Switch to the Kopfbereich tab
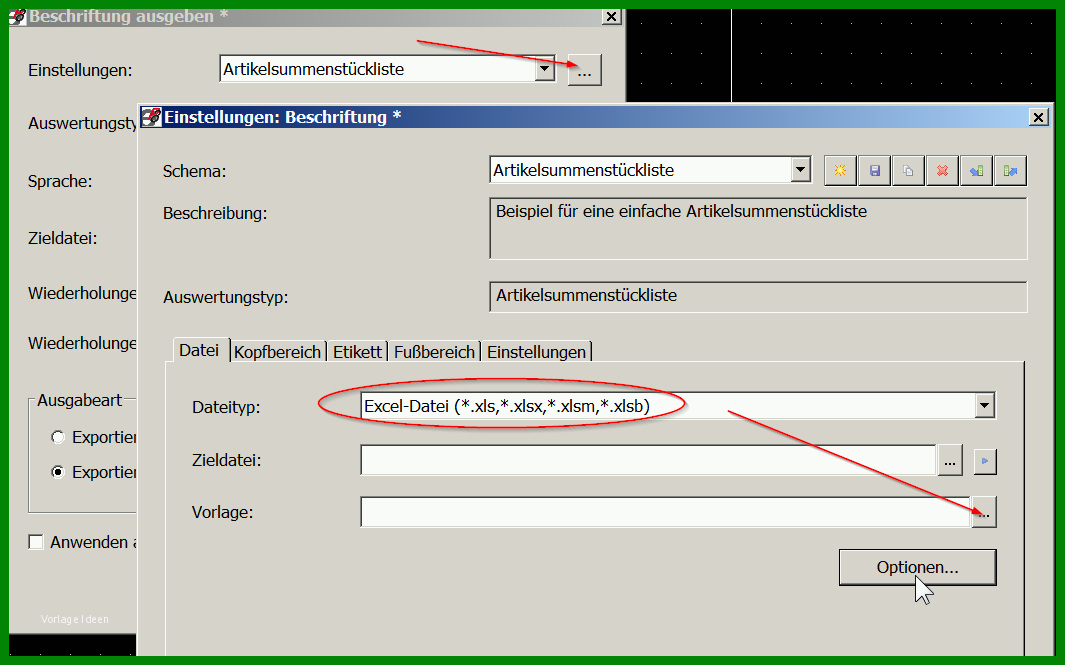1065x665 pixels. 277,352
